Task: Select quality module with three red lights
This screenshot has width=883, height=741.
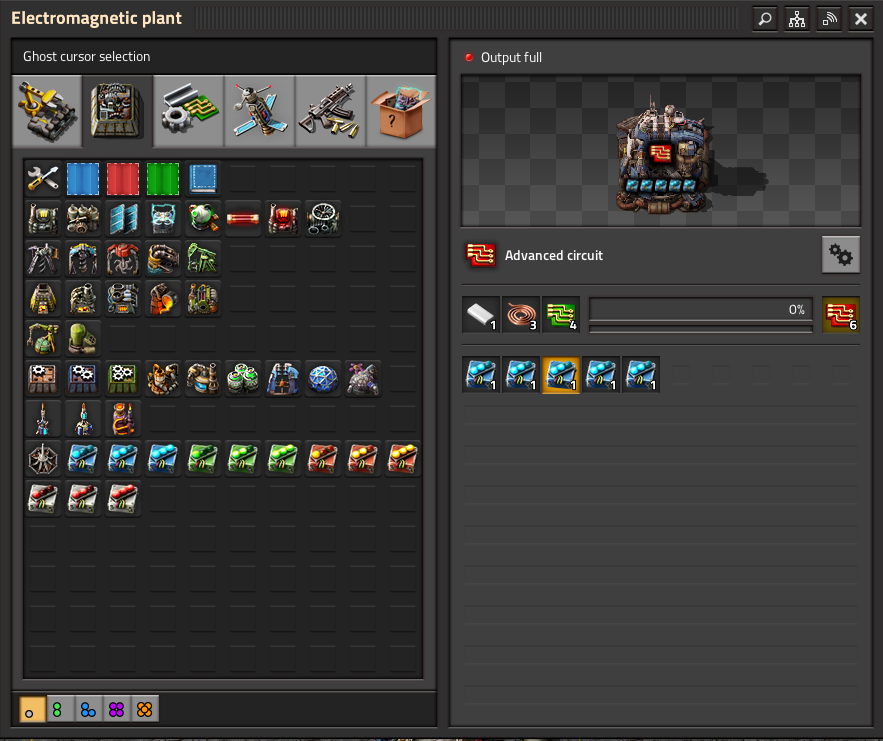Action: (x=123, y=498)
